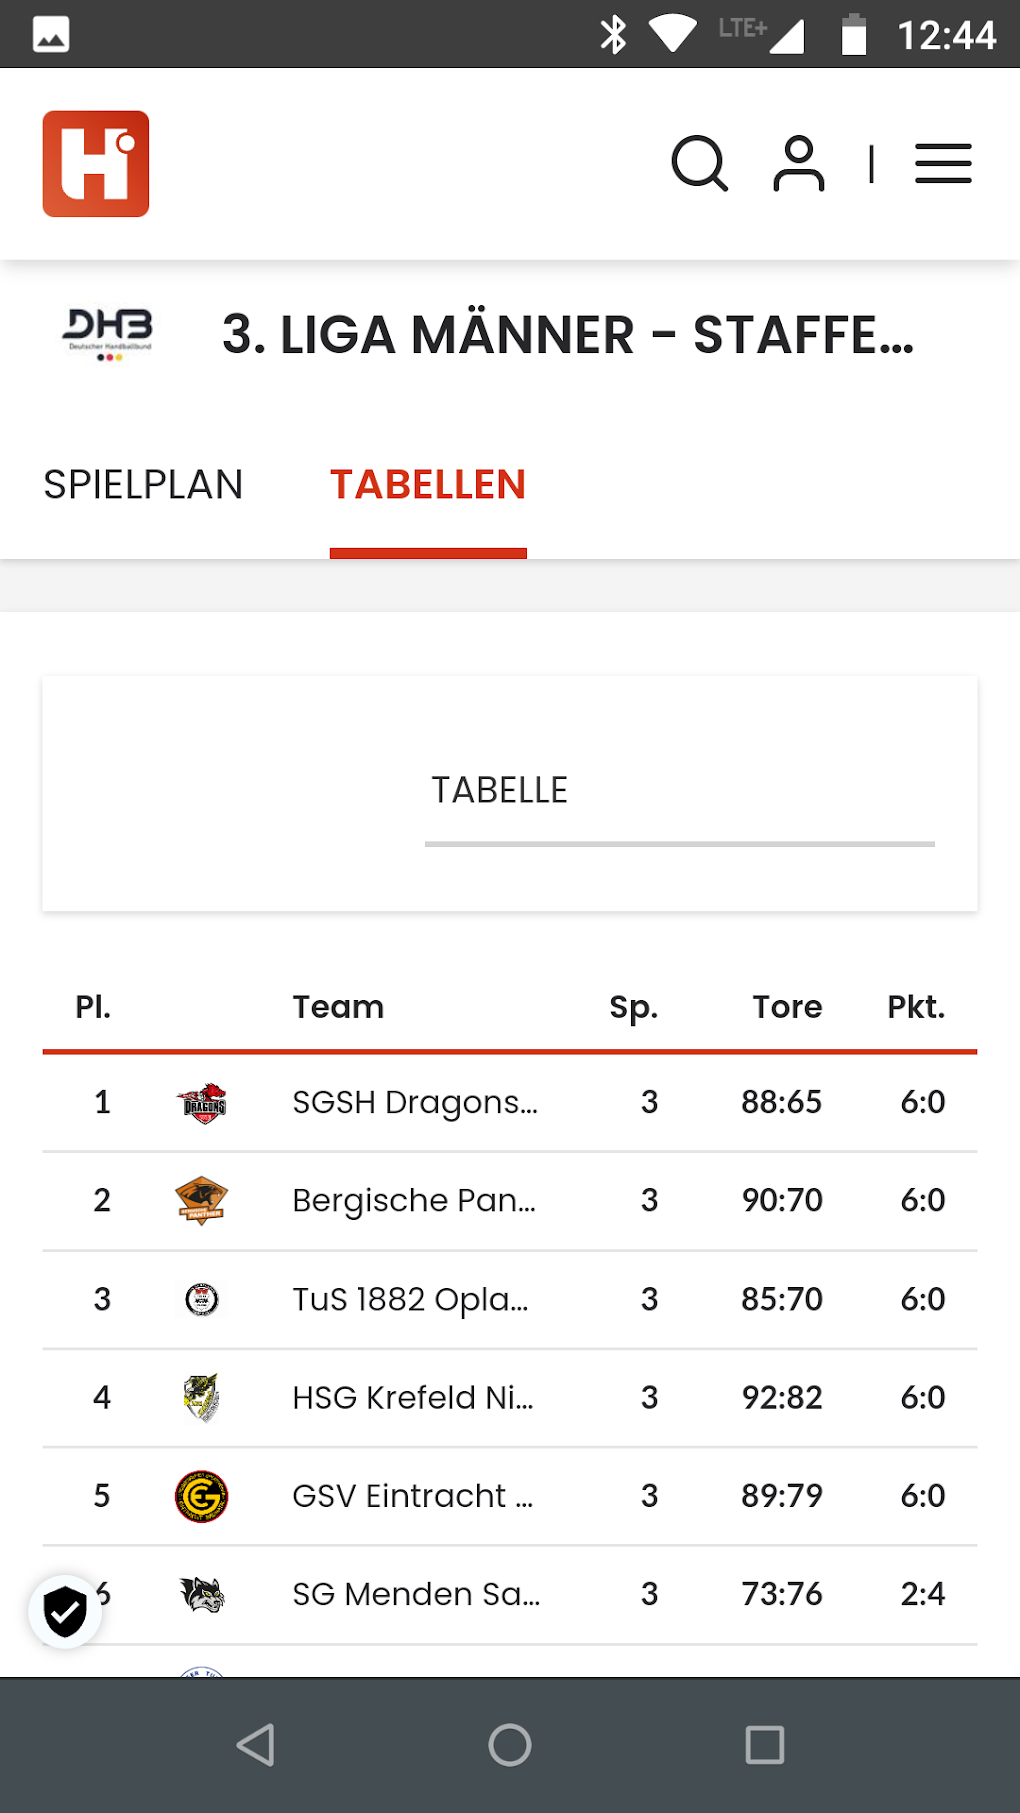1020x1813 pixels.
Task: Tap the SGSH Dragons team crest
Action: click(202, 1103)
